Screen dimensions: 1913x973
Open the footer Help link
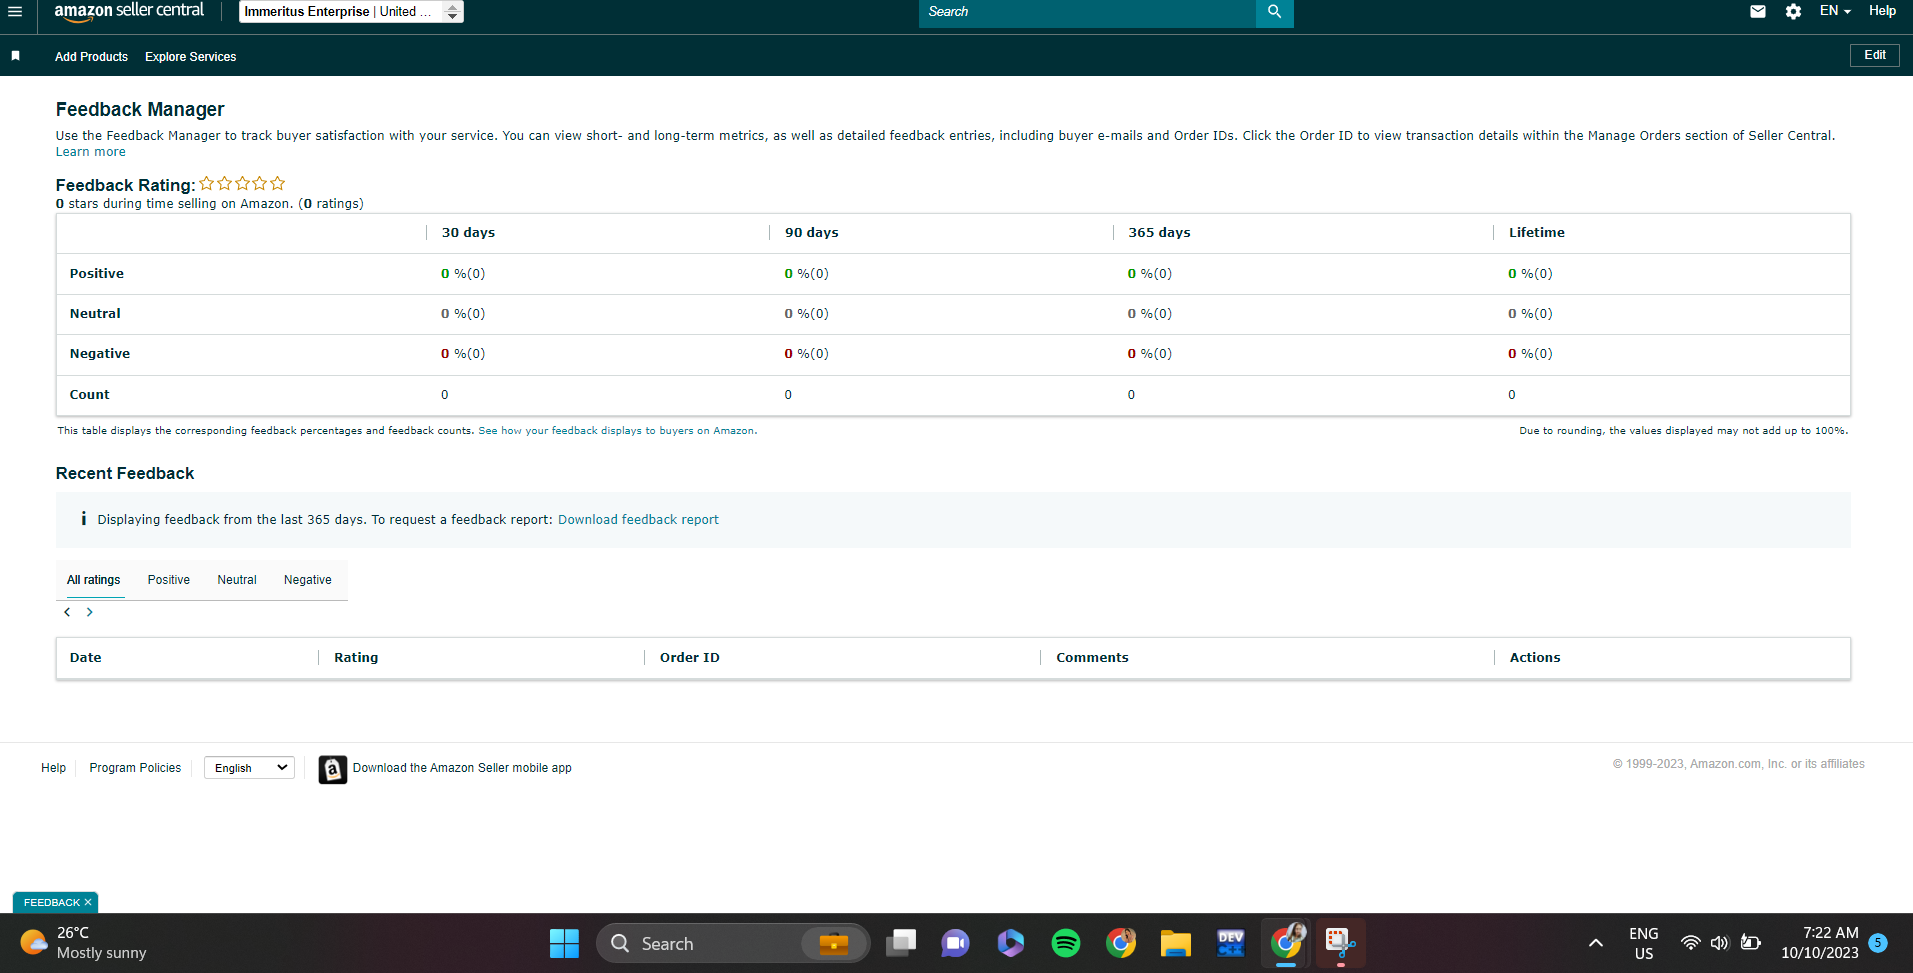(x=54, y=768)
